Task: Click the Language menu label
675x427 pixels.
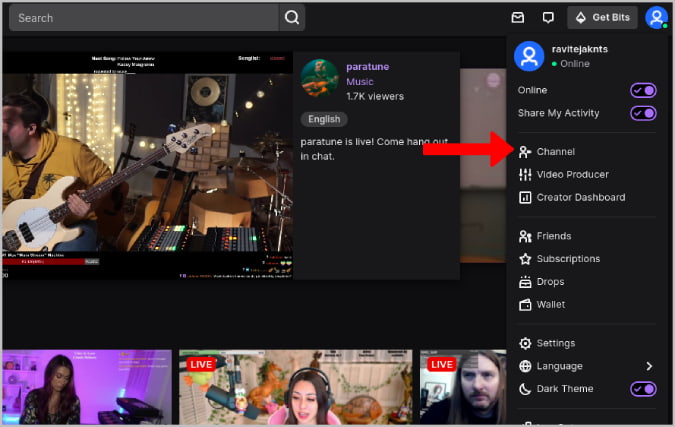Action: (x=559, y=366)
